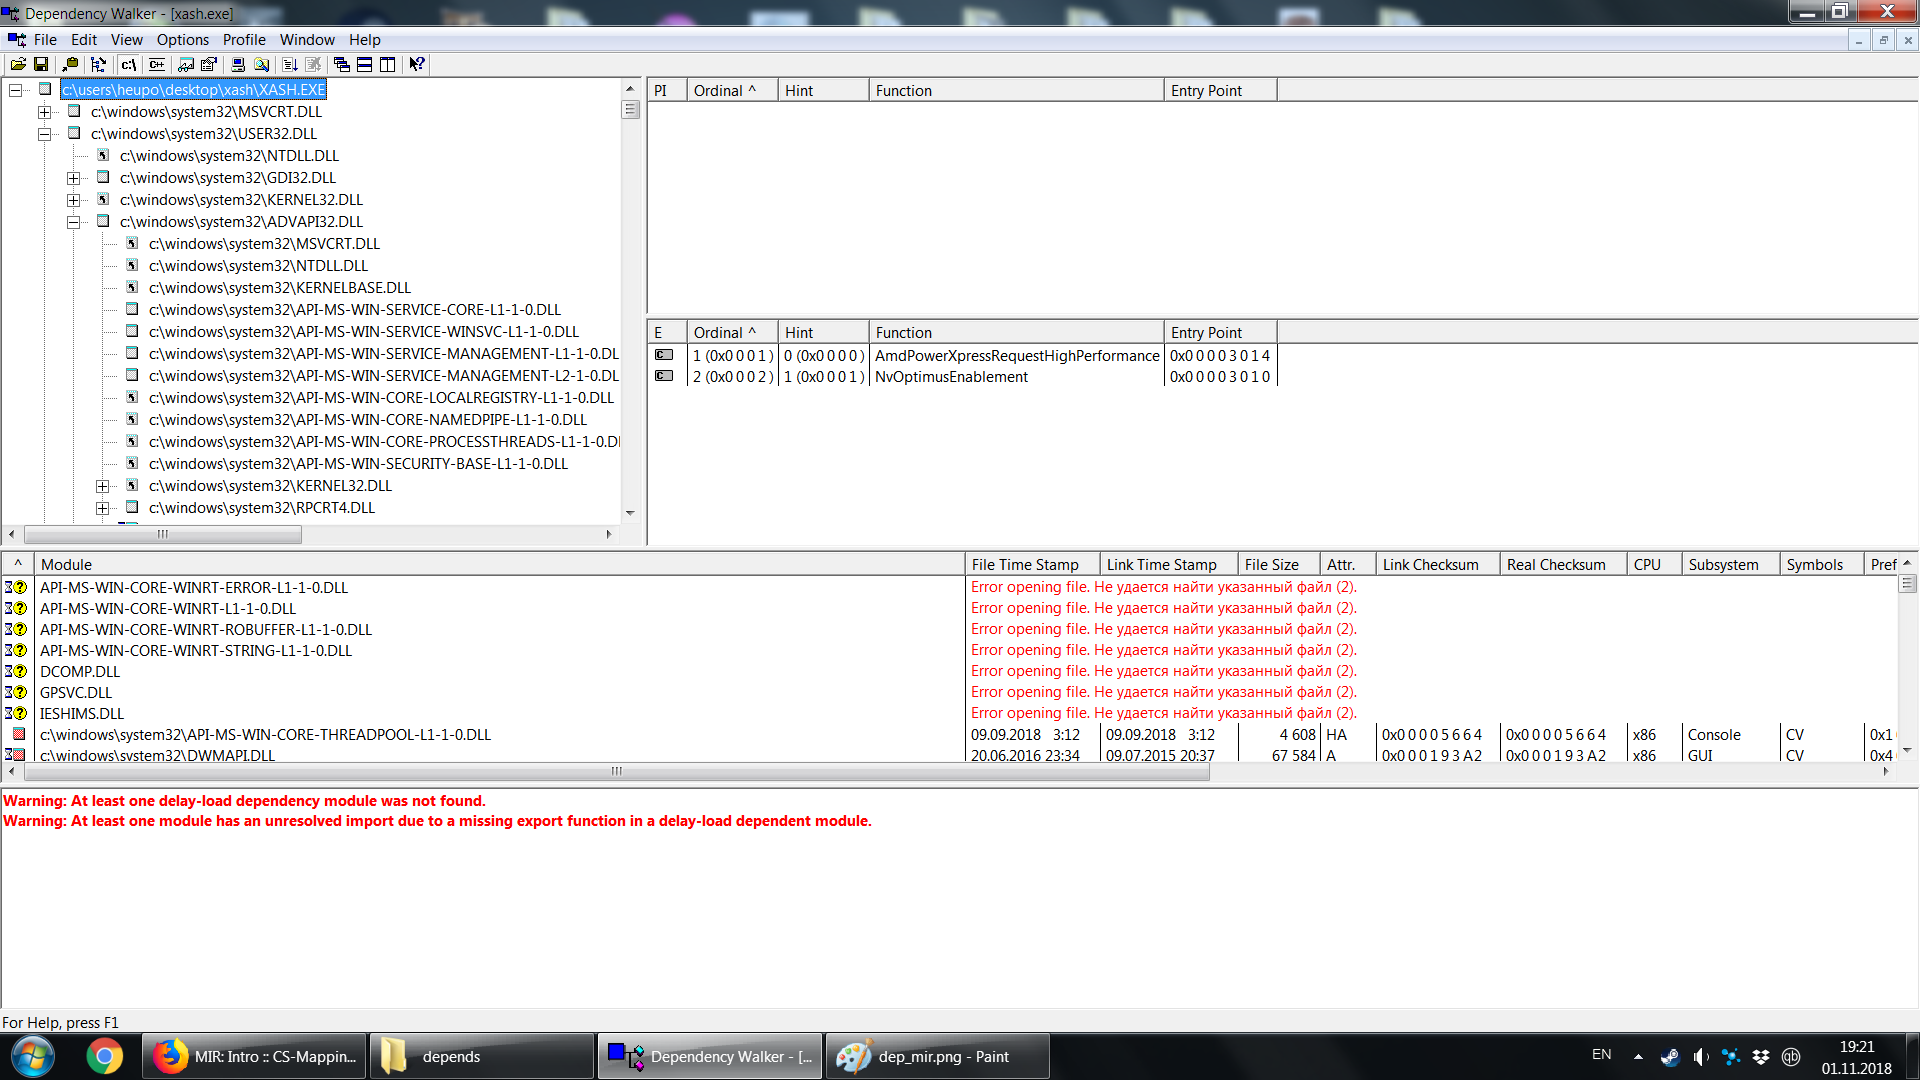Click Configure Module Search Order icon
The image size is (1920, 1080).
coord(261,64)
